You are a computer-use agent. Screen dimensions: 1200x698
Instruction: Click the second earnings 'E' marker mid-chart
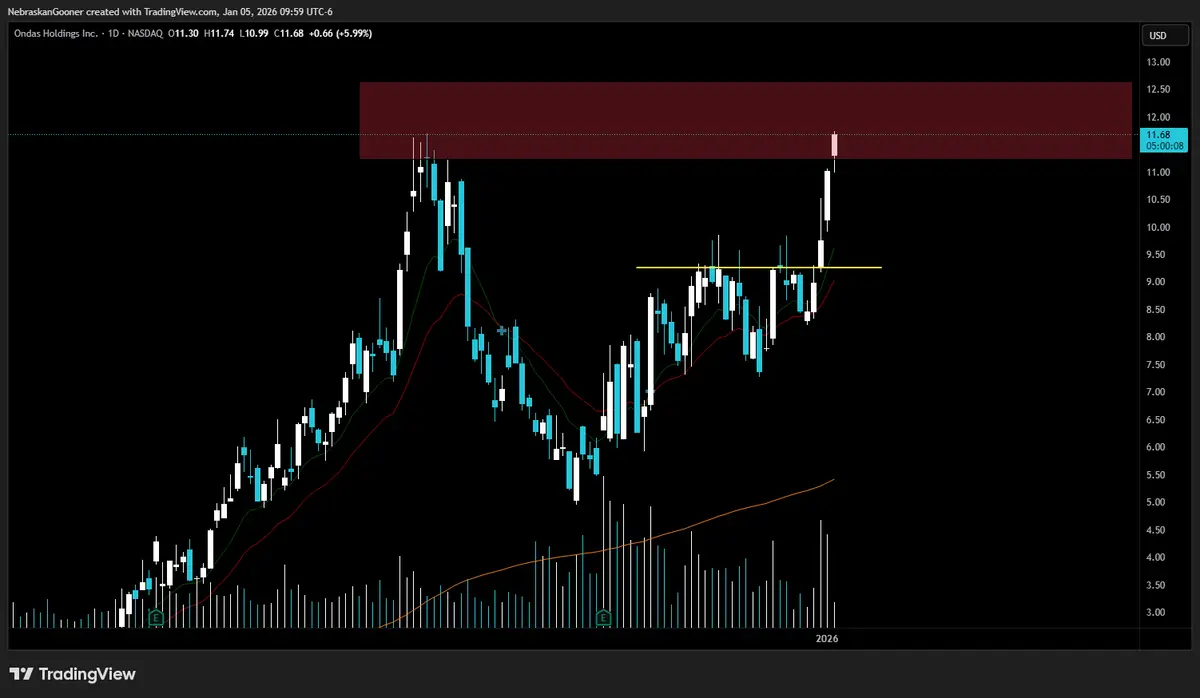(603, 618)
